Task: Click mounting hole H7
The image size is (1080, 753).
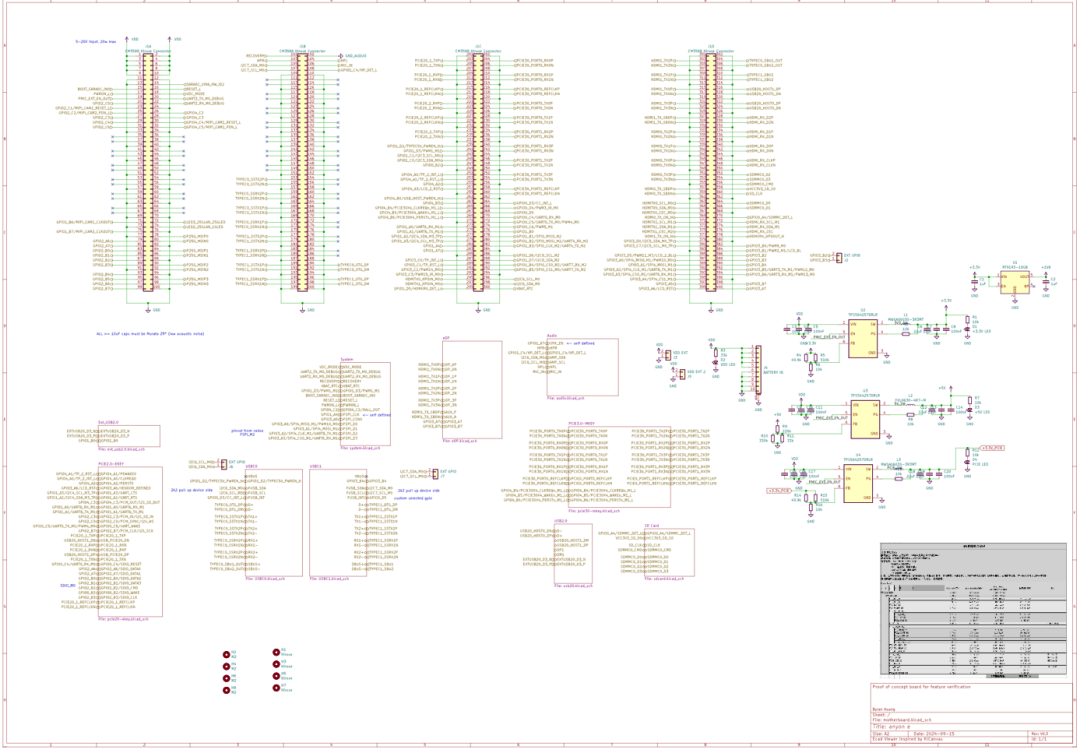Action: point(276,688)
